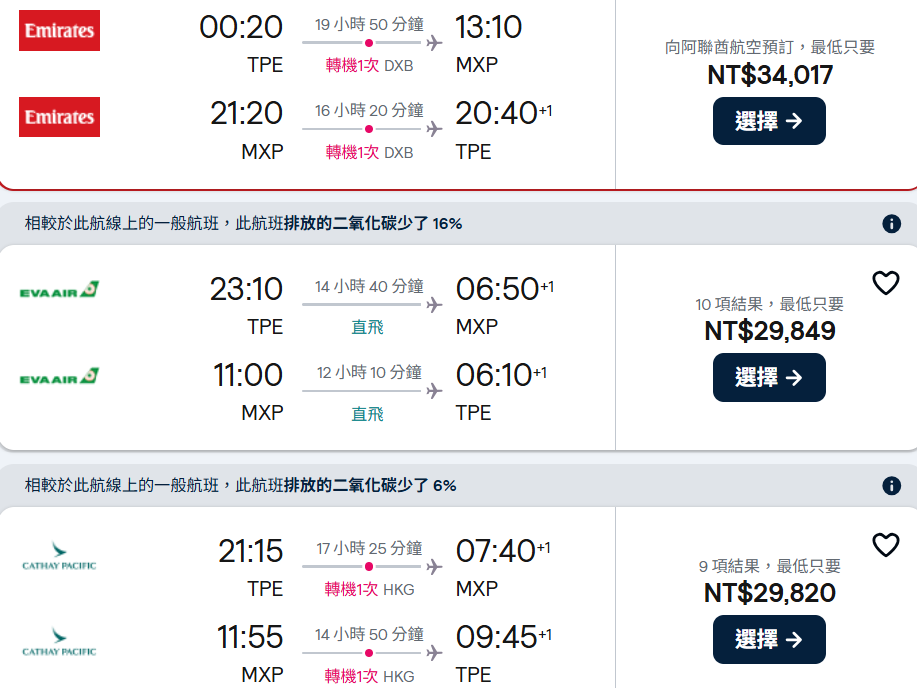
Task: Click the EVA Air logo on the 23:10 flight
Action: coord(59,290)
